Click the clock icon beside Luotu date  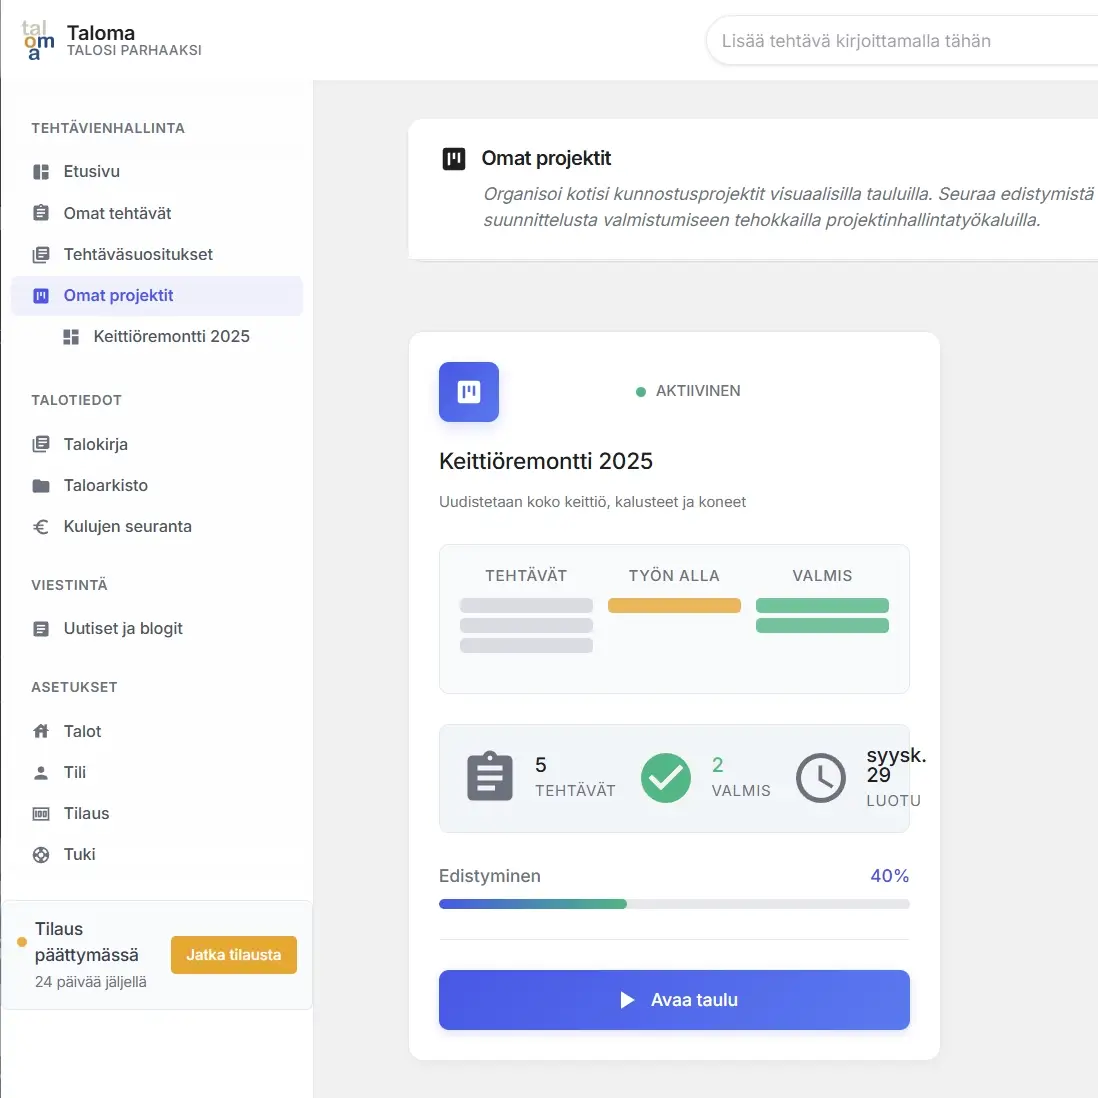click(820, 778)
